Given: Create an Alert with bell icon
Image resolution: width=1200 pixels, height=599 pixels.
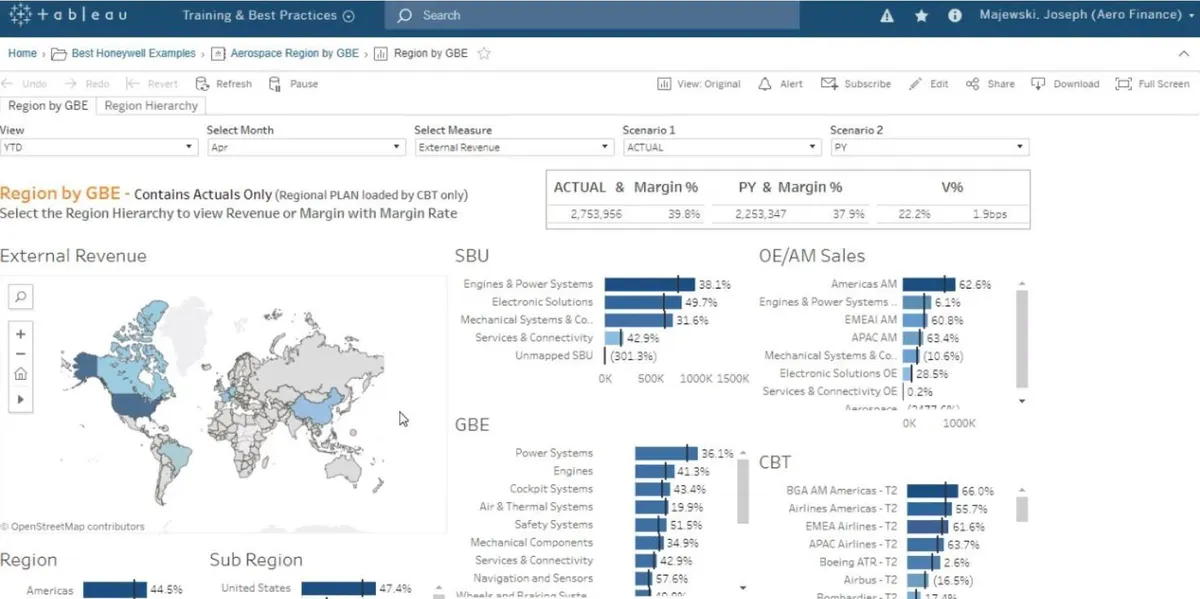Looking at the screenshot, I should tap(781, 84).
